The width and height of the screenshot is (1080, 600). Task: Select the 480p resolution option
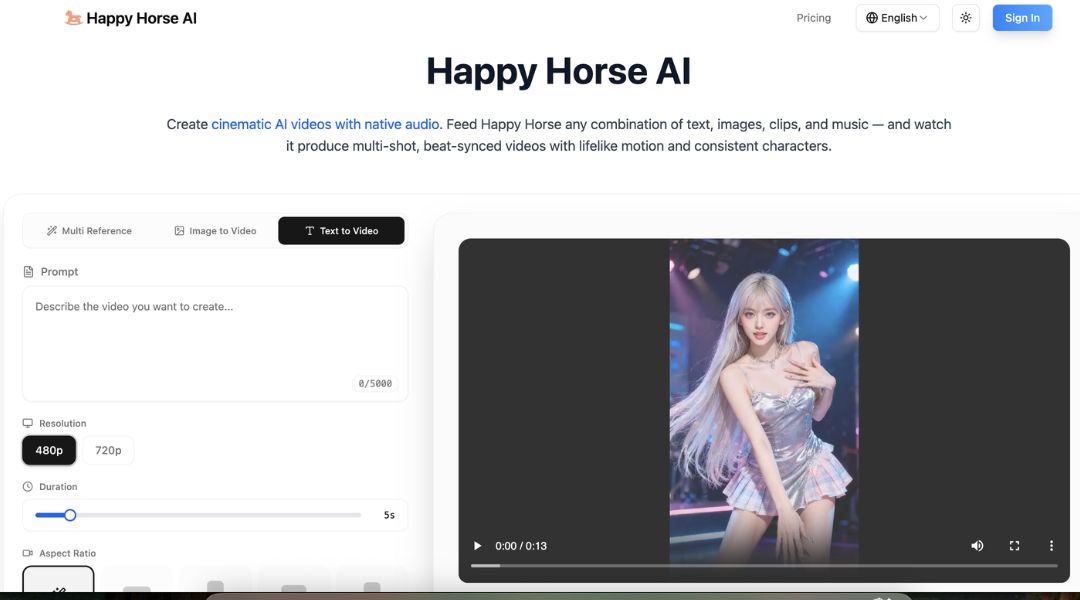pos(49,451)
